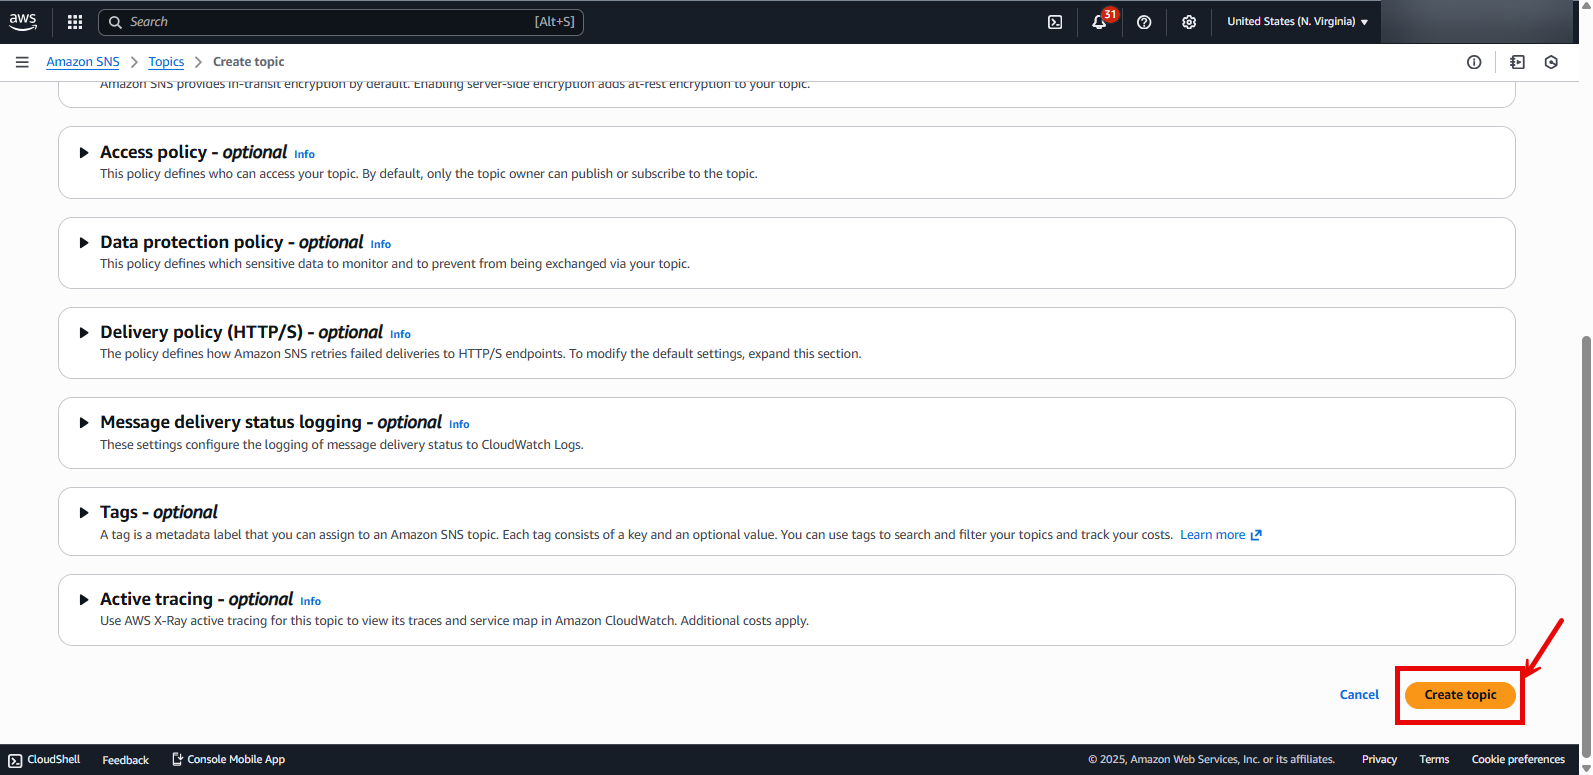Expand the Data protection policy section
1593x775 pixels.
point(85,243)
